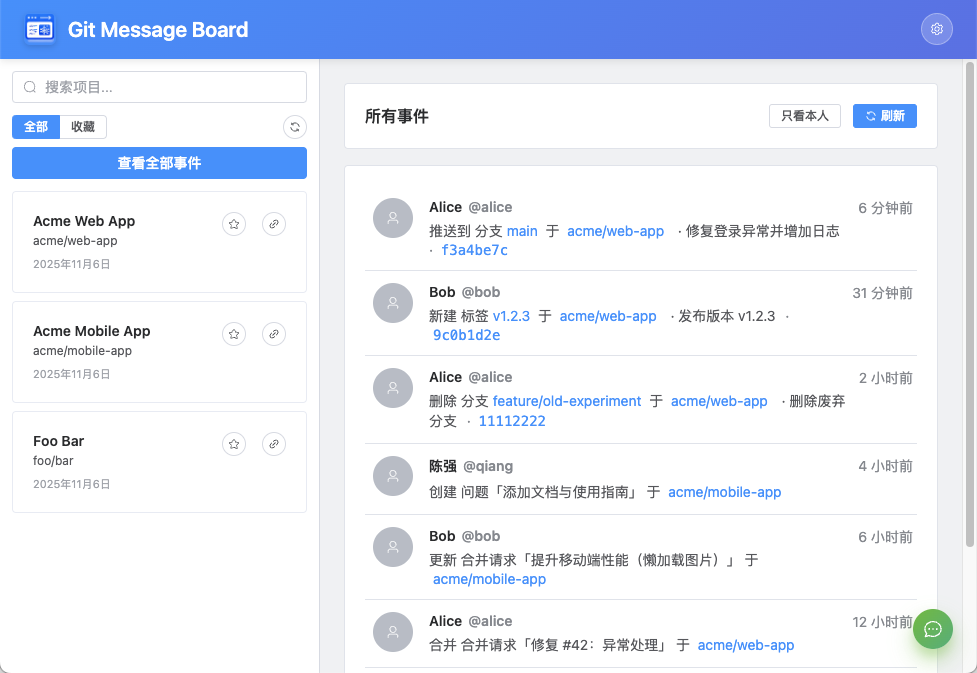Favorite the Acme Mobile App project

point(234,334)
